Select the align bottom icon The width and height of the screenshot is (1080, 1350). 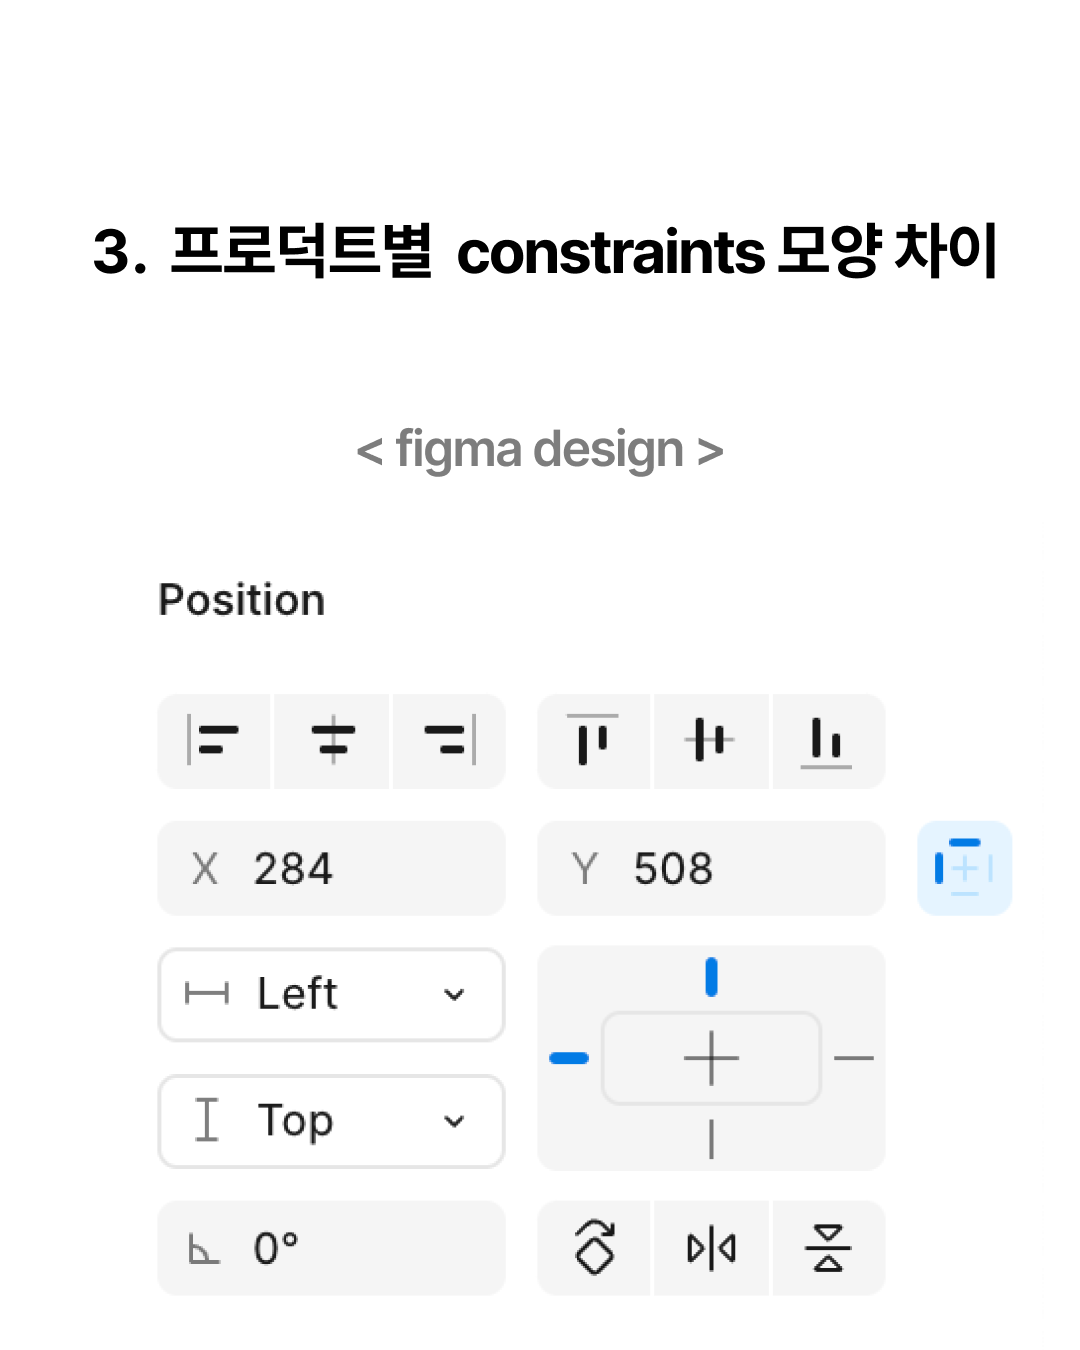click(828, 741)
